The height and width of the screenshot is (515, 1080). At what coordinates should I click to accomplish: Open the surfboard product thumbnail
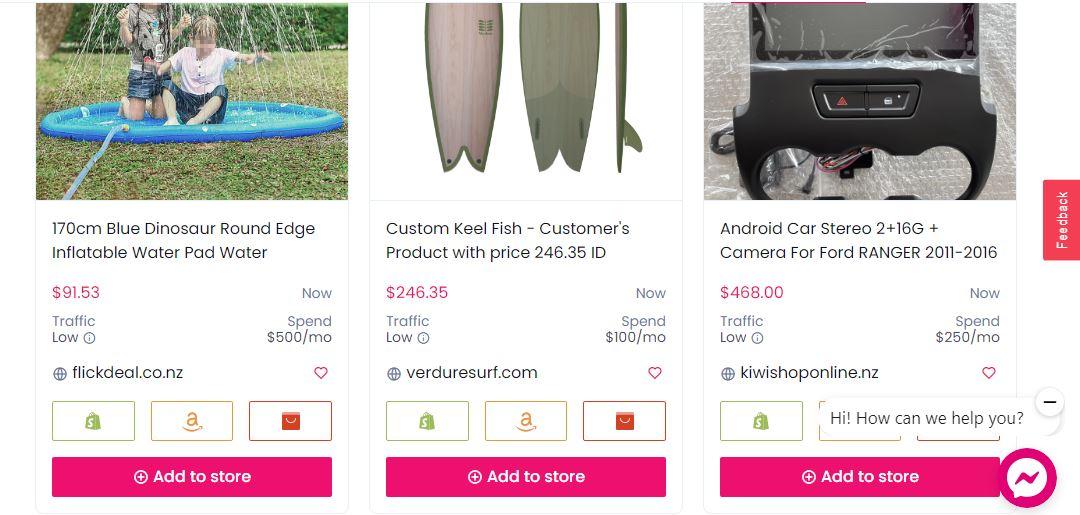point(526,101)
